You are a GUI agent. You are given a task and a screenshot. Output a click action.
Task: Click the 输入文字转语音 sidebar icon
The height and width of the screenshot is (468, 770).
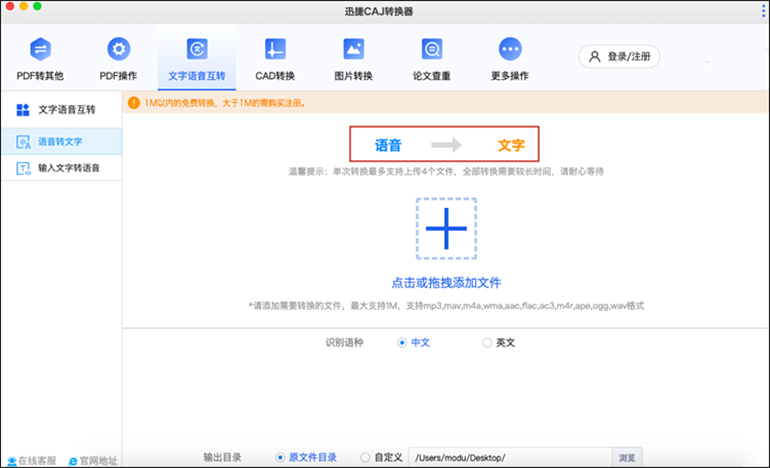point(23,168)
